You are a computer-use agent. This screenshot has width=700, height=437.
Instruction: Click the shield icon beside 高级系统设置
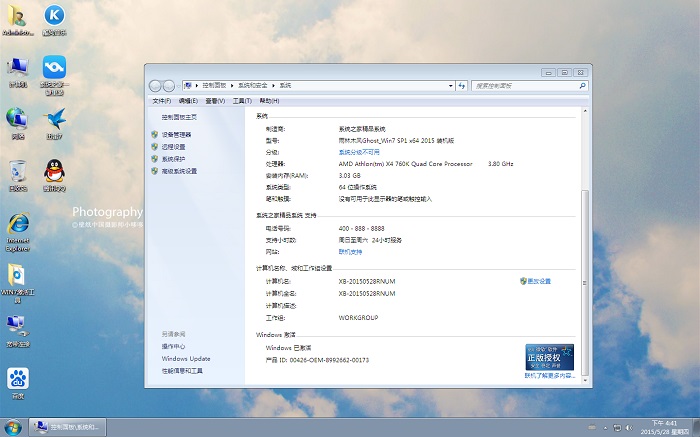coord(155,171)
